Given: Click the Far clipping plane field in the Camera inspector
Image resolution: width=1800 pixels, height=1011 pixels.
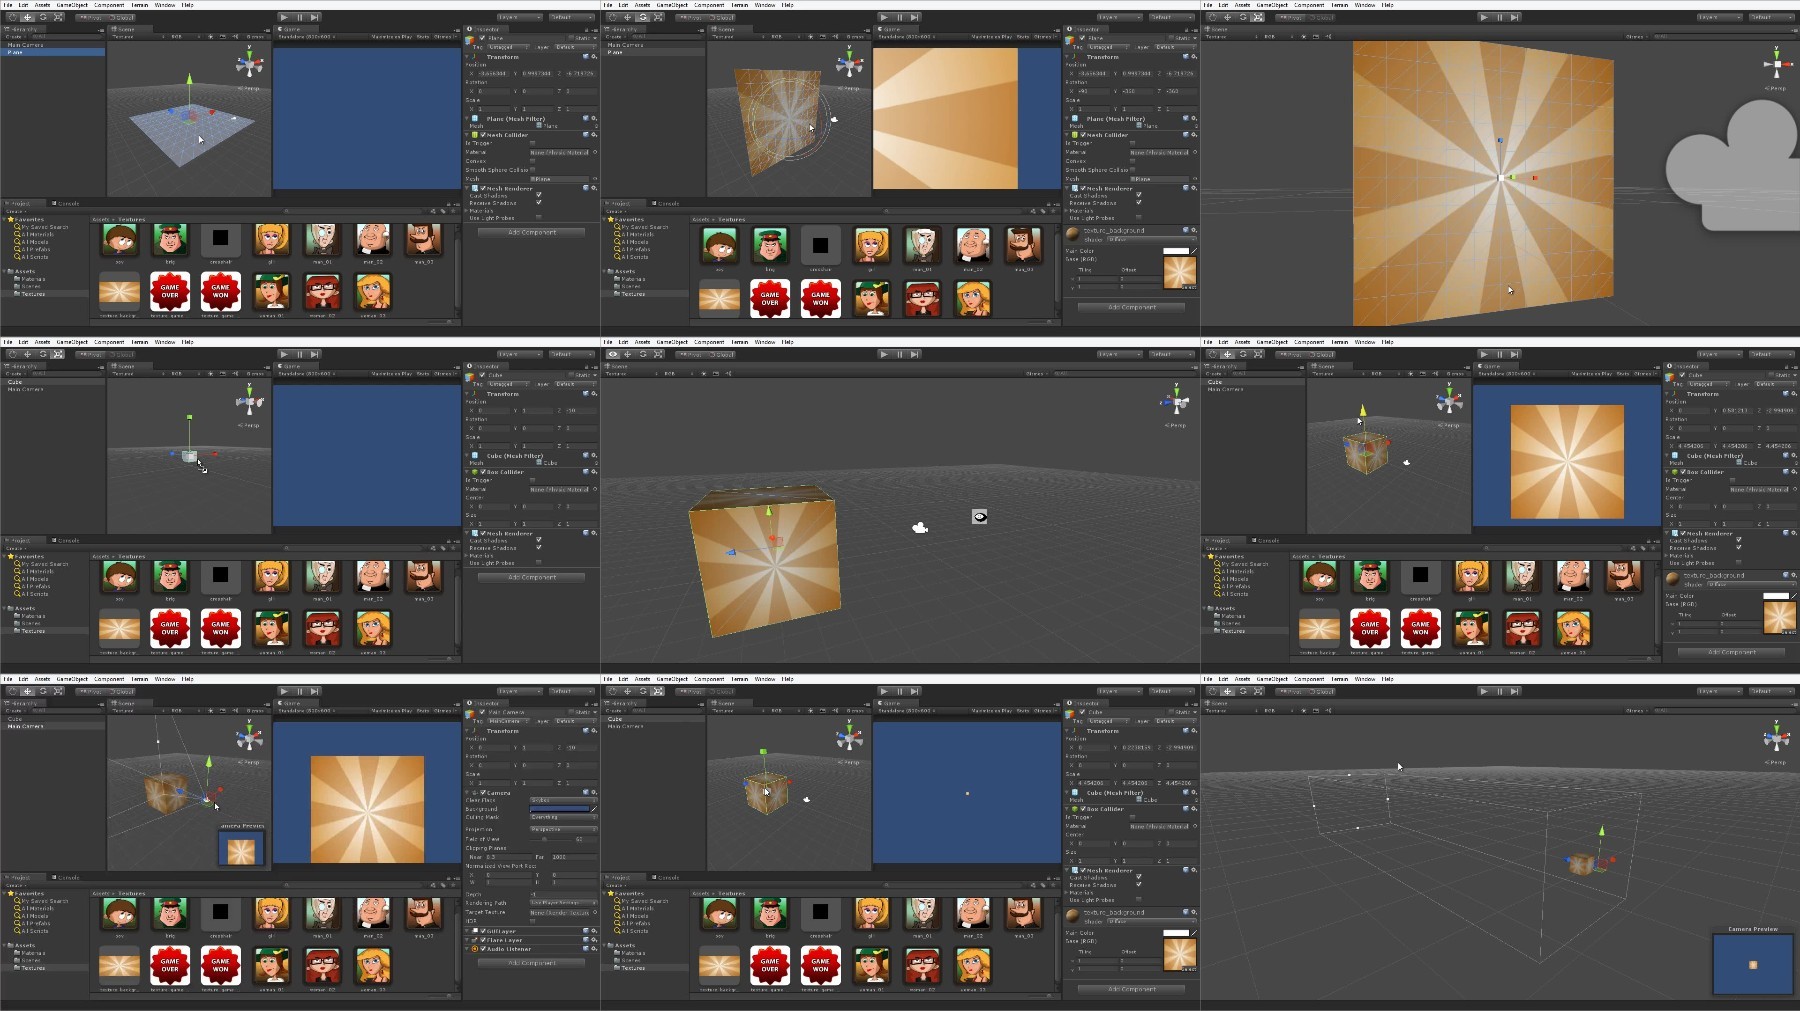Looking at the screenshot, I should tap(574, 857).
